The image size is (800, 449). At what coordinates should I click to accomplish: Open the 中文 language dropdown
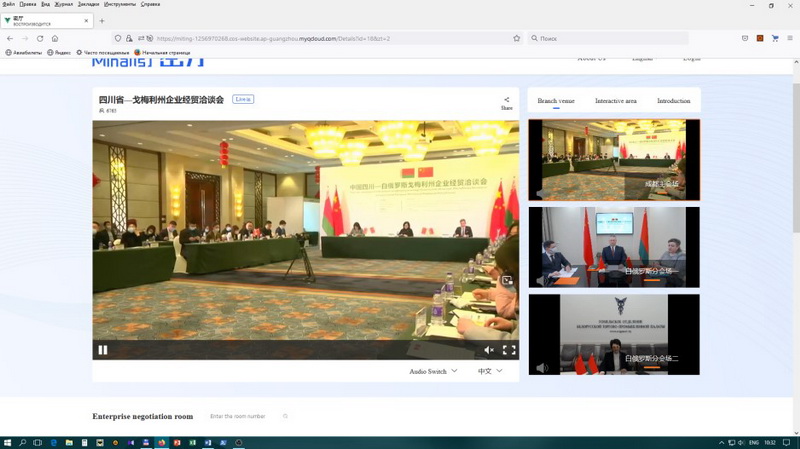[490, 371]
